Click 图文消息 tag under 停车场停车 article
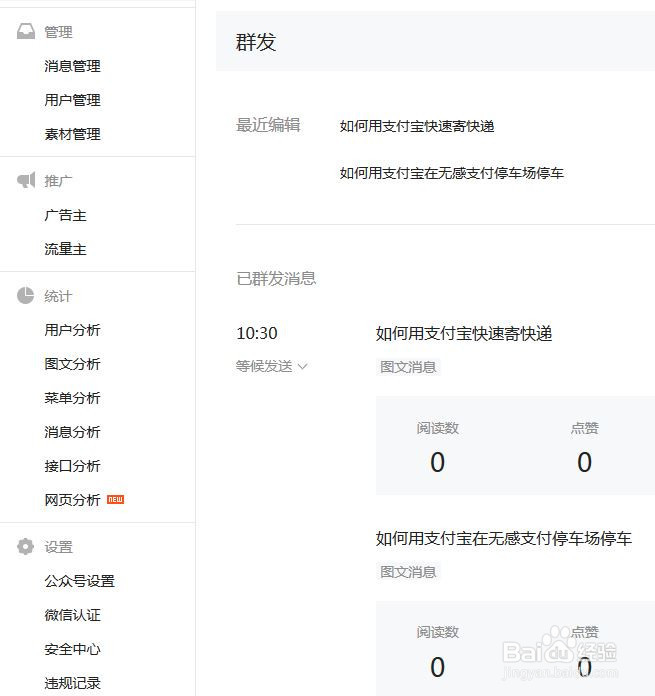The image size is (655, 696). pos(408,572)
